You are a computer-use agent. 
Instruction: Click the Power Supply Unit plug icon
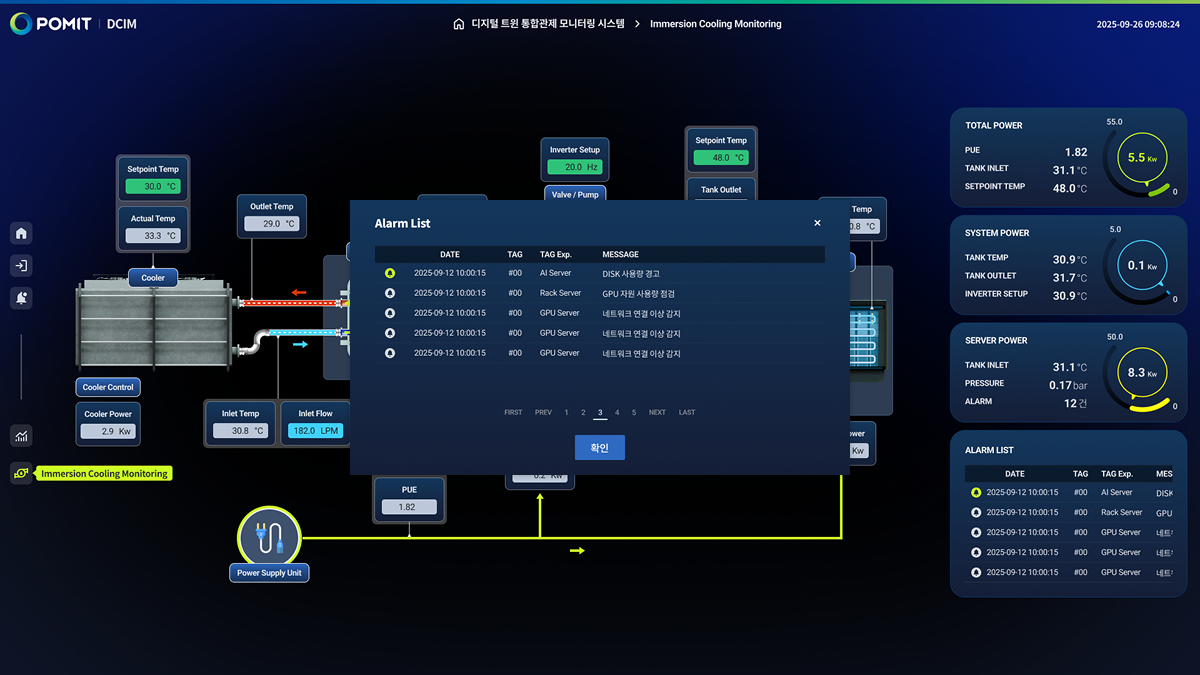(269, 537)
